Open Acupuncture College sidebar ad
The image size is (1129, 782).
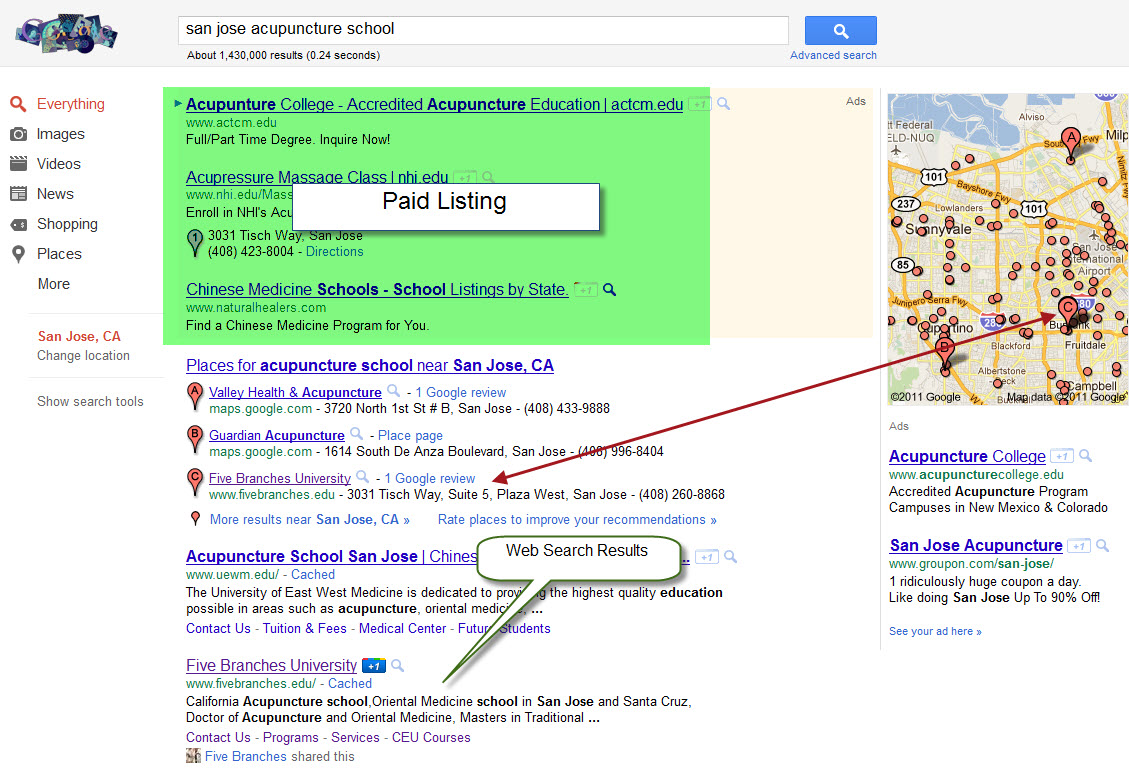coord(967,457)
